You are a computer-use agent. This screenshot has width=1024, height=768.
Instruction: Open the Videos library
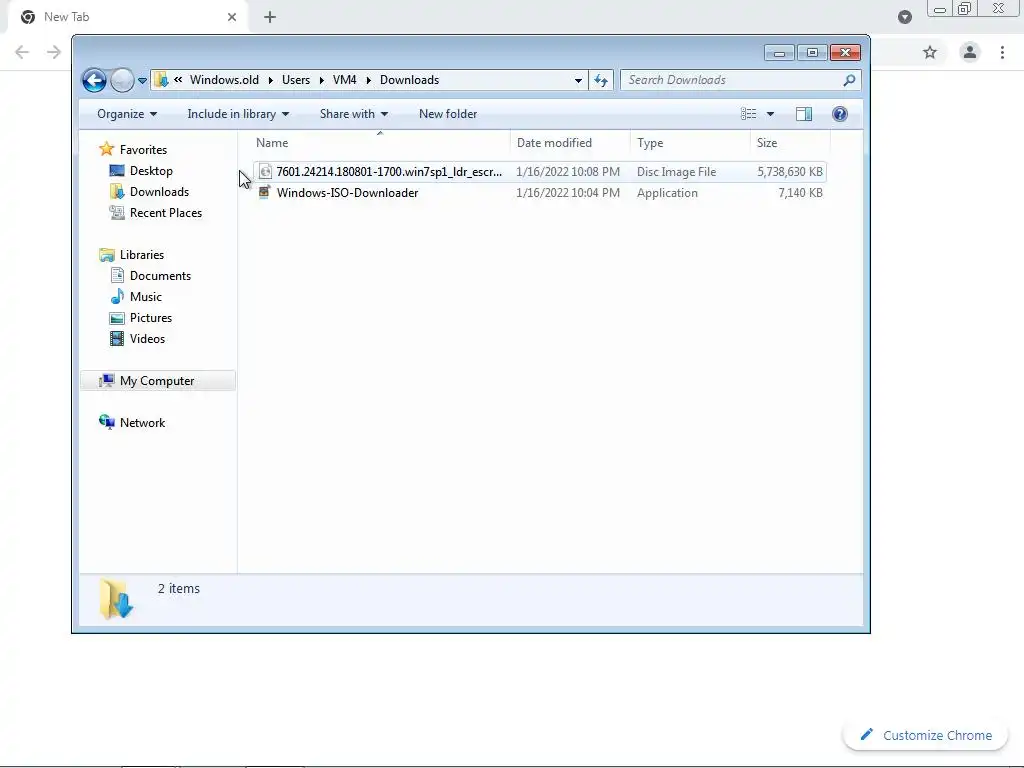[147, 339]
